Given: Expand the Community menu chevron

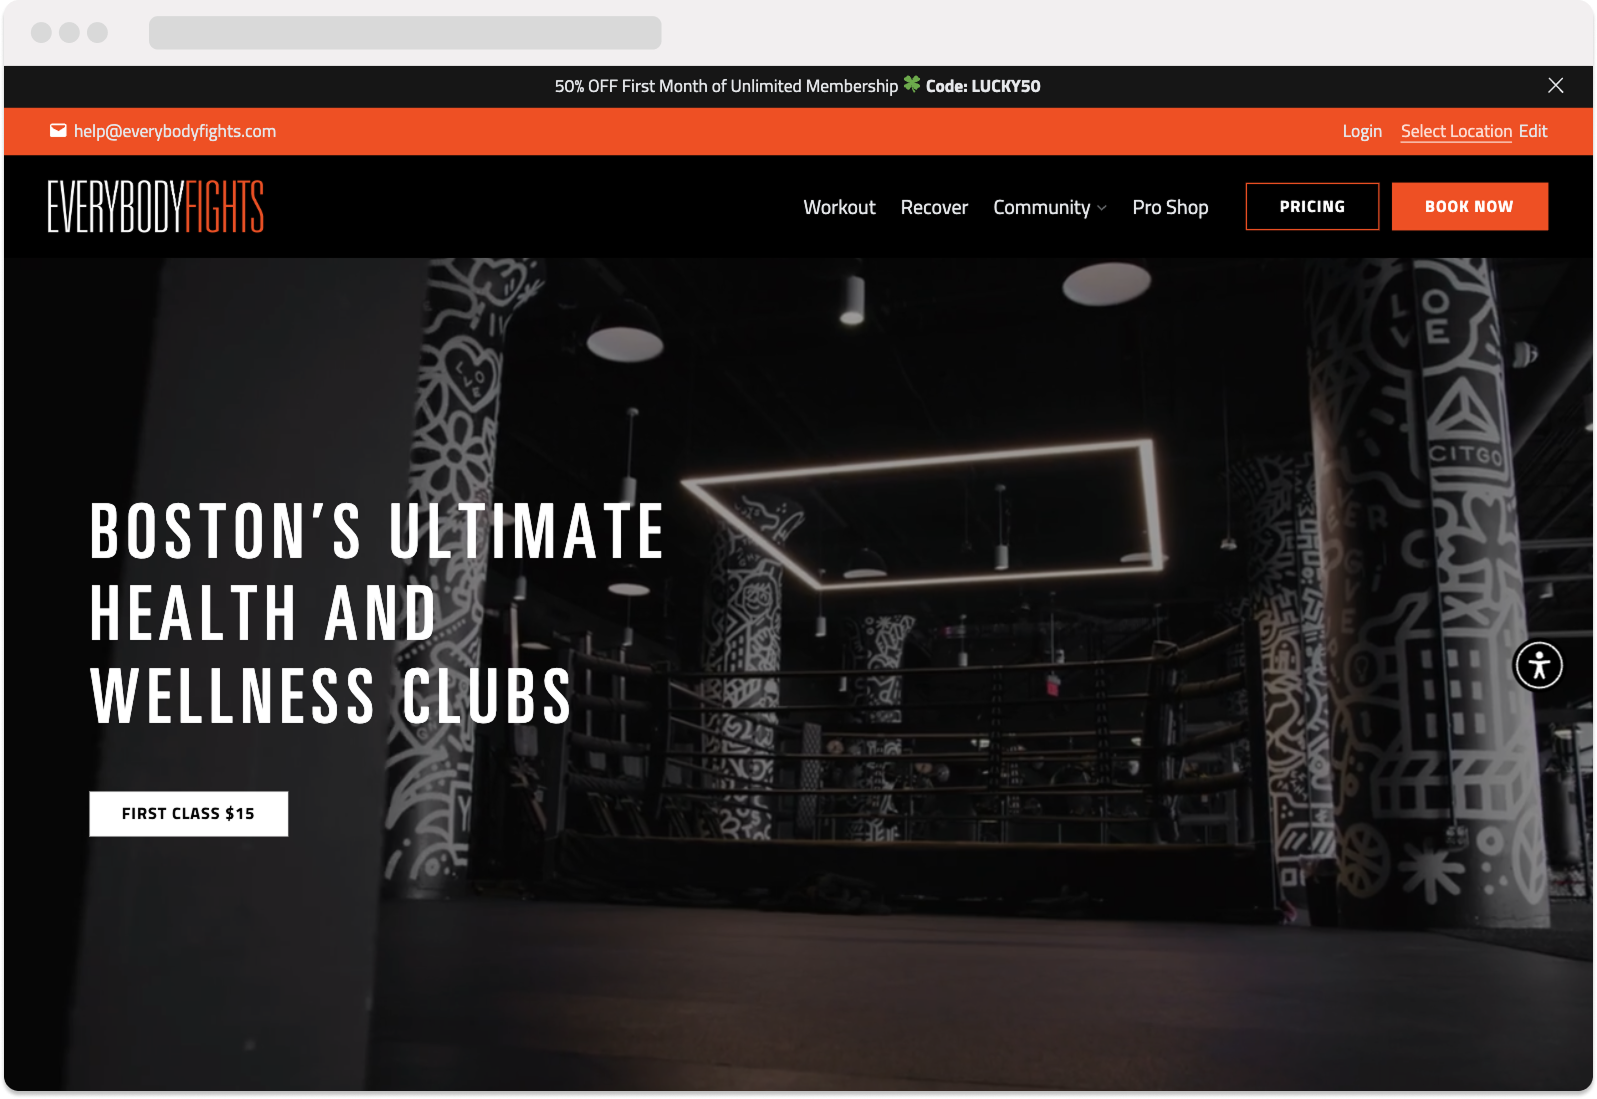Looking at the screenshot, I should pos(1102,208).
